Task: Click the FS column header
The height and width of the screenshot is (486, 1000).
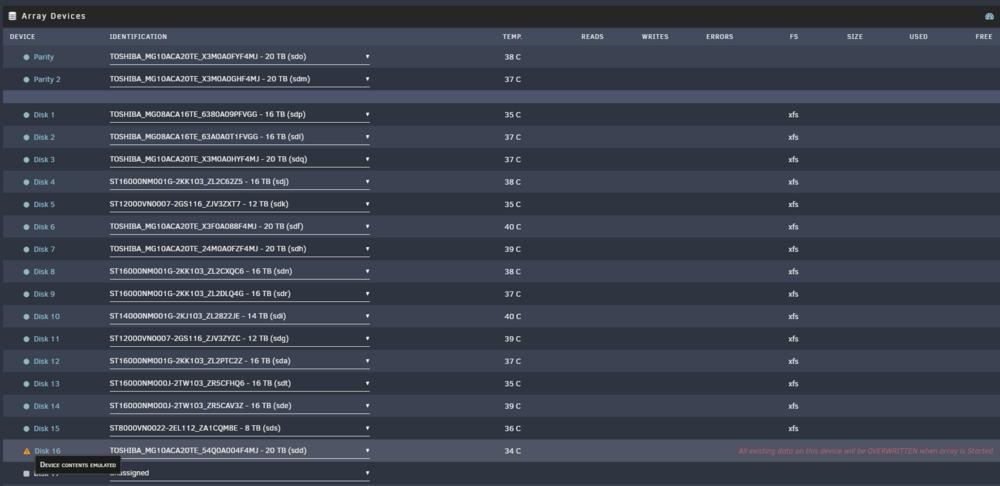Action: (793, 37)
